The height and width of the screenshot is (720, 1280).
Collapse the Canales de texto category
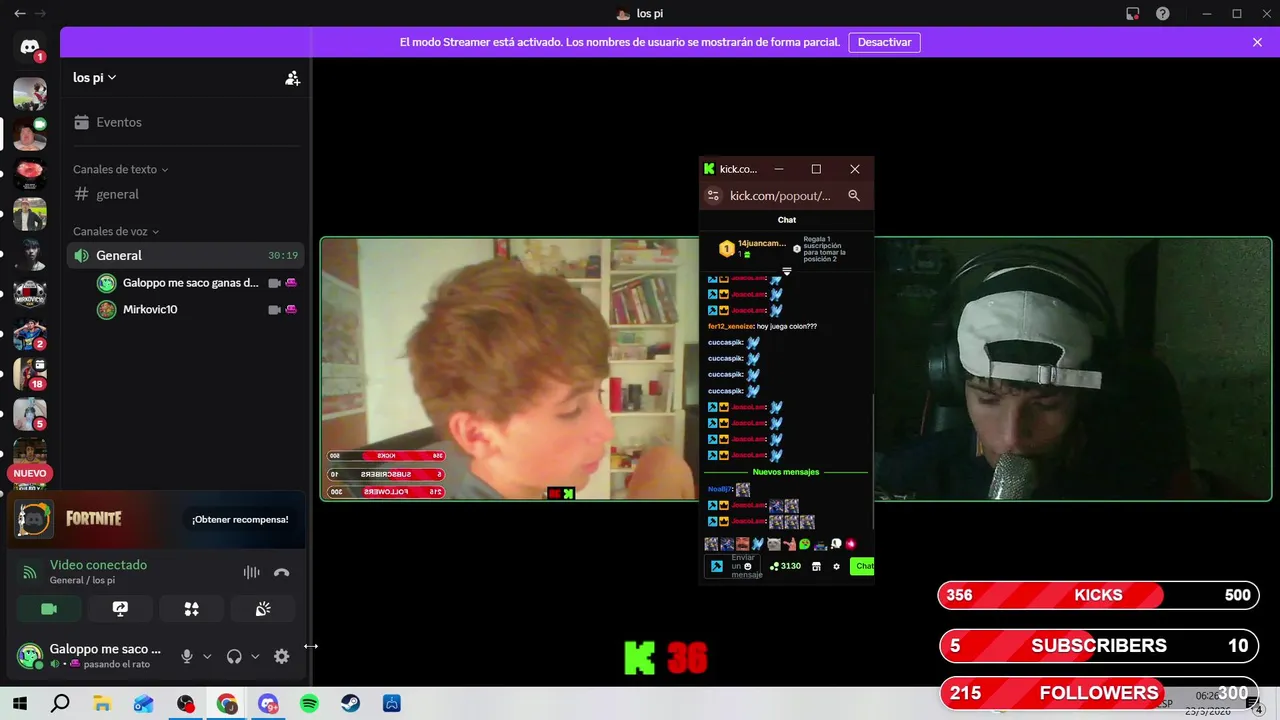tap(120, 169)
